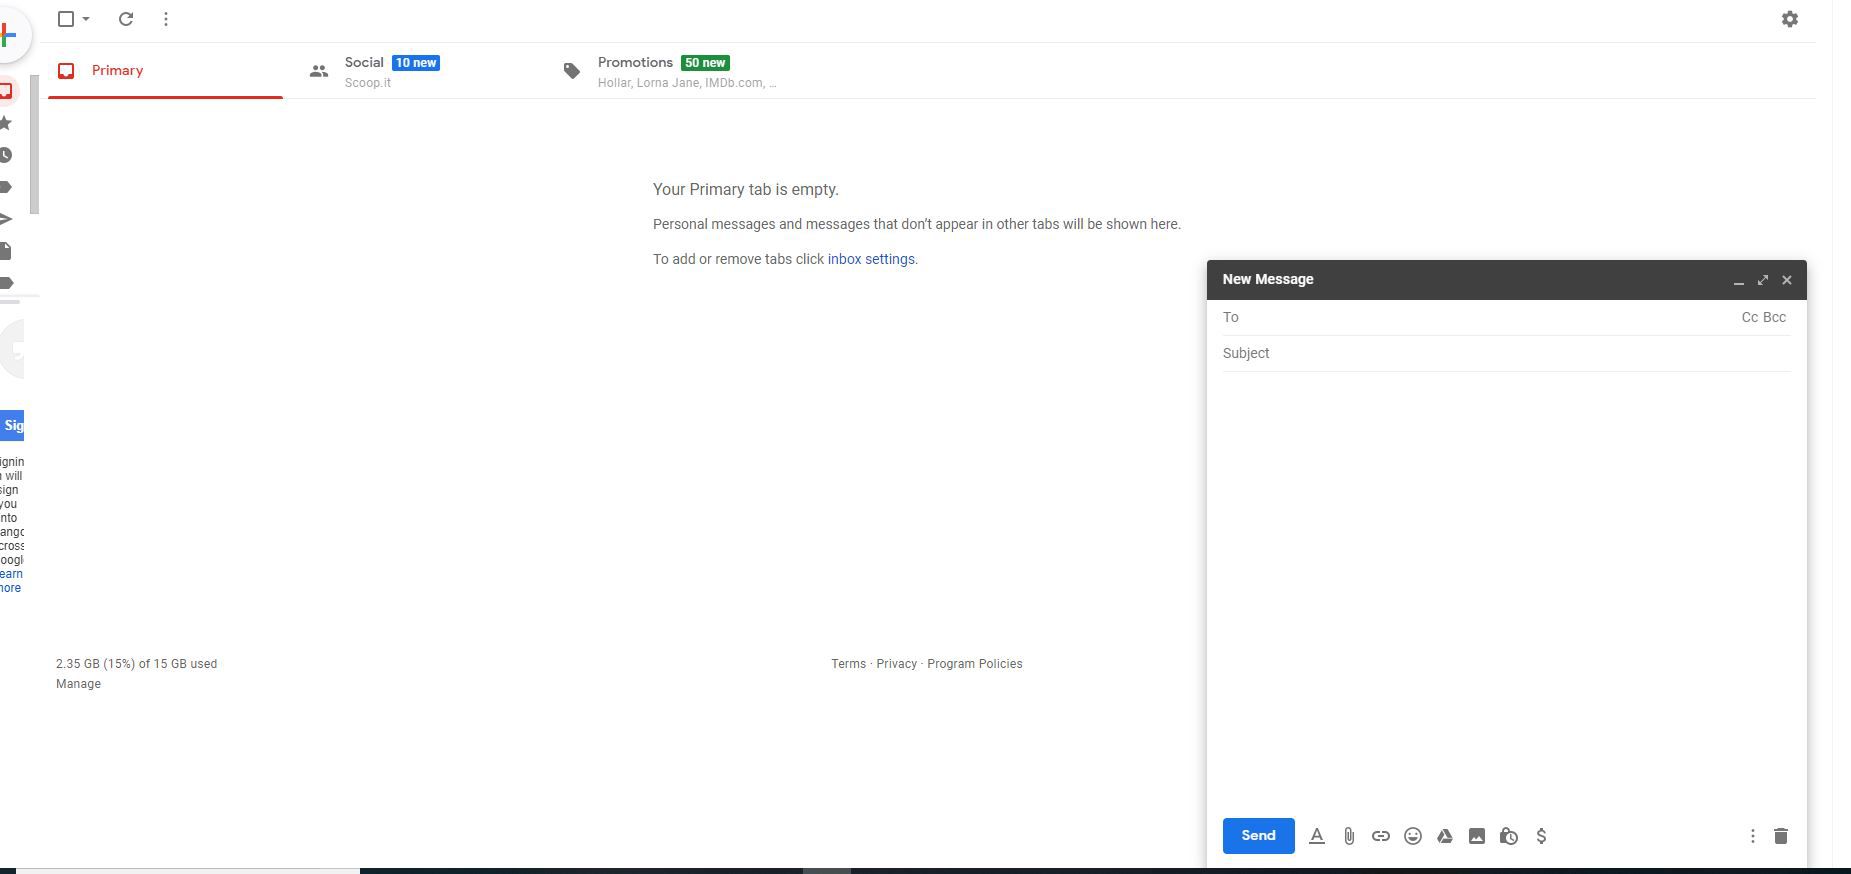Image resolution: width=1851 pixels, height=874 pixels.
Task: Open Program Policies link
Action: (x=974, y=664)
